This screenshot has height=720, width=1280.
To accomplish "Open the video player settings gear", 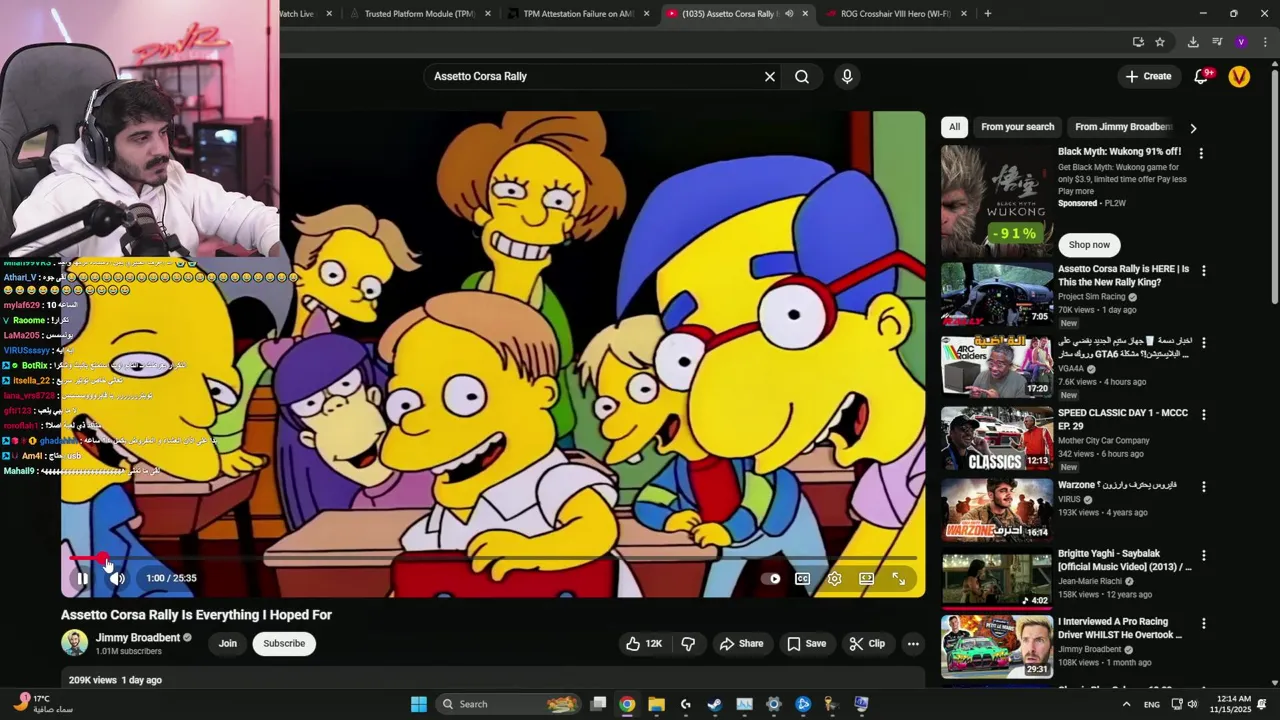I will coord(834,578).
